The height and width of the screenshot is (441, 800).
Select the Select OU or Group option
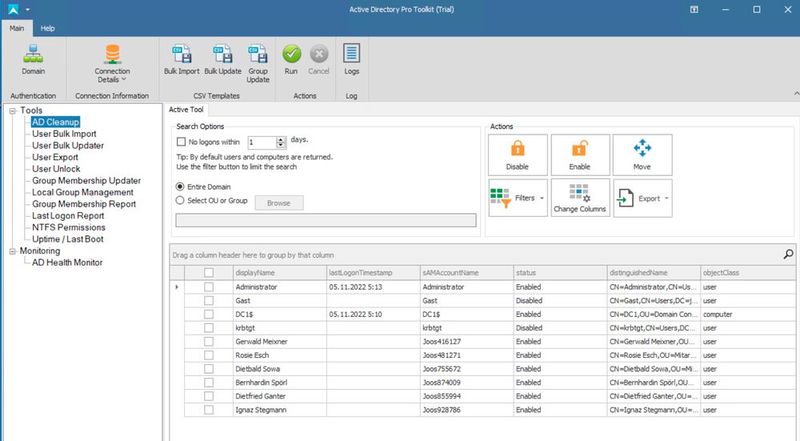point(180,201)
